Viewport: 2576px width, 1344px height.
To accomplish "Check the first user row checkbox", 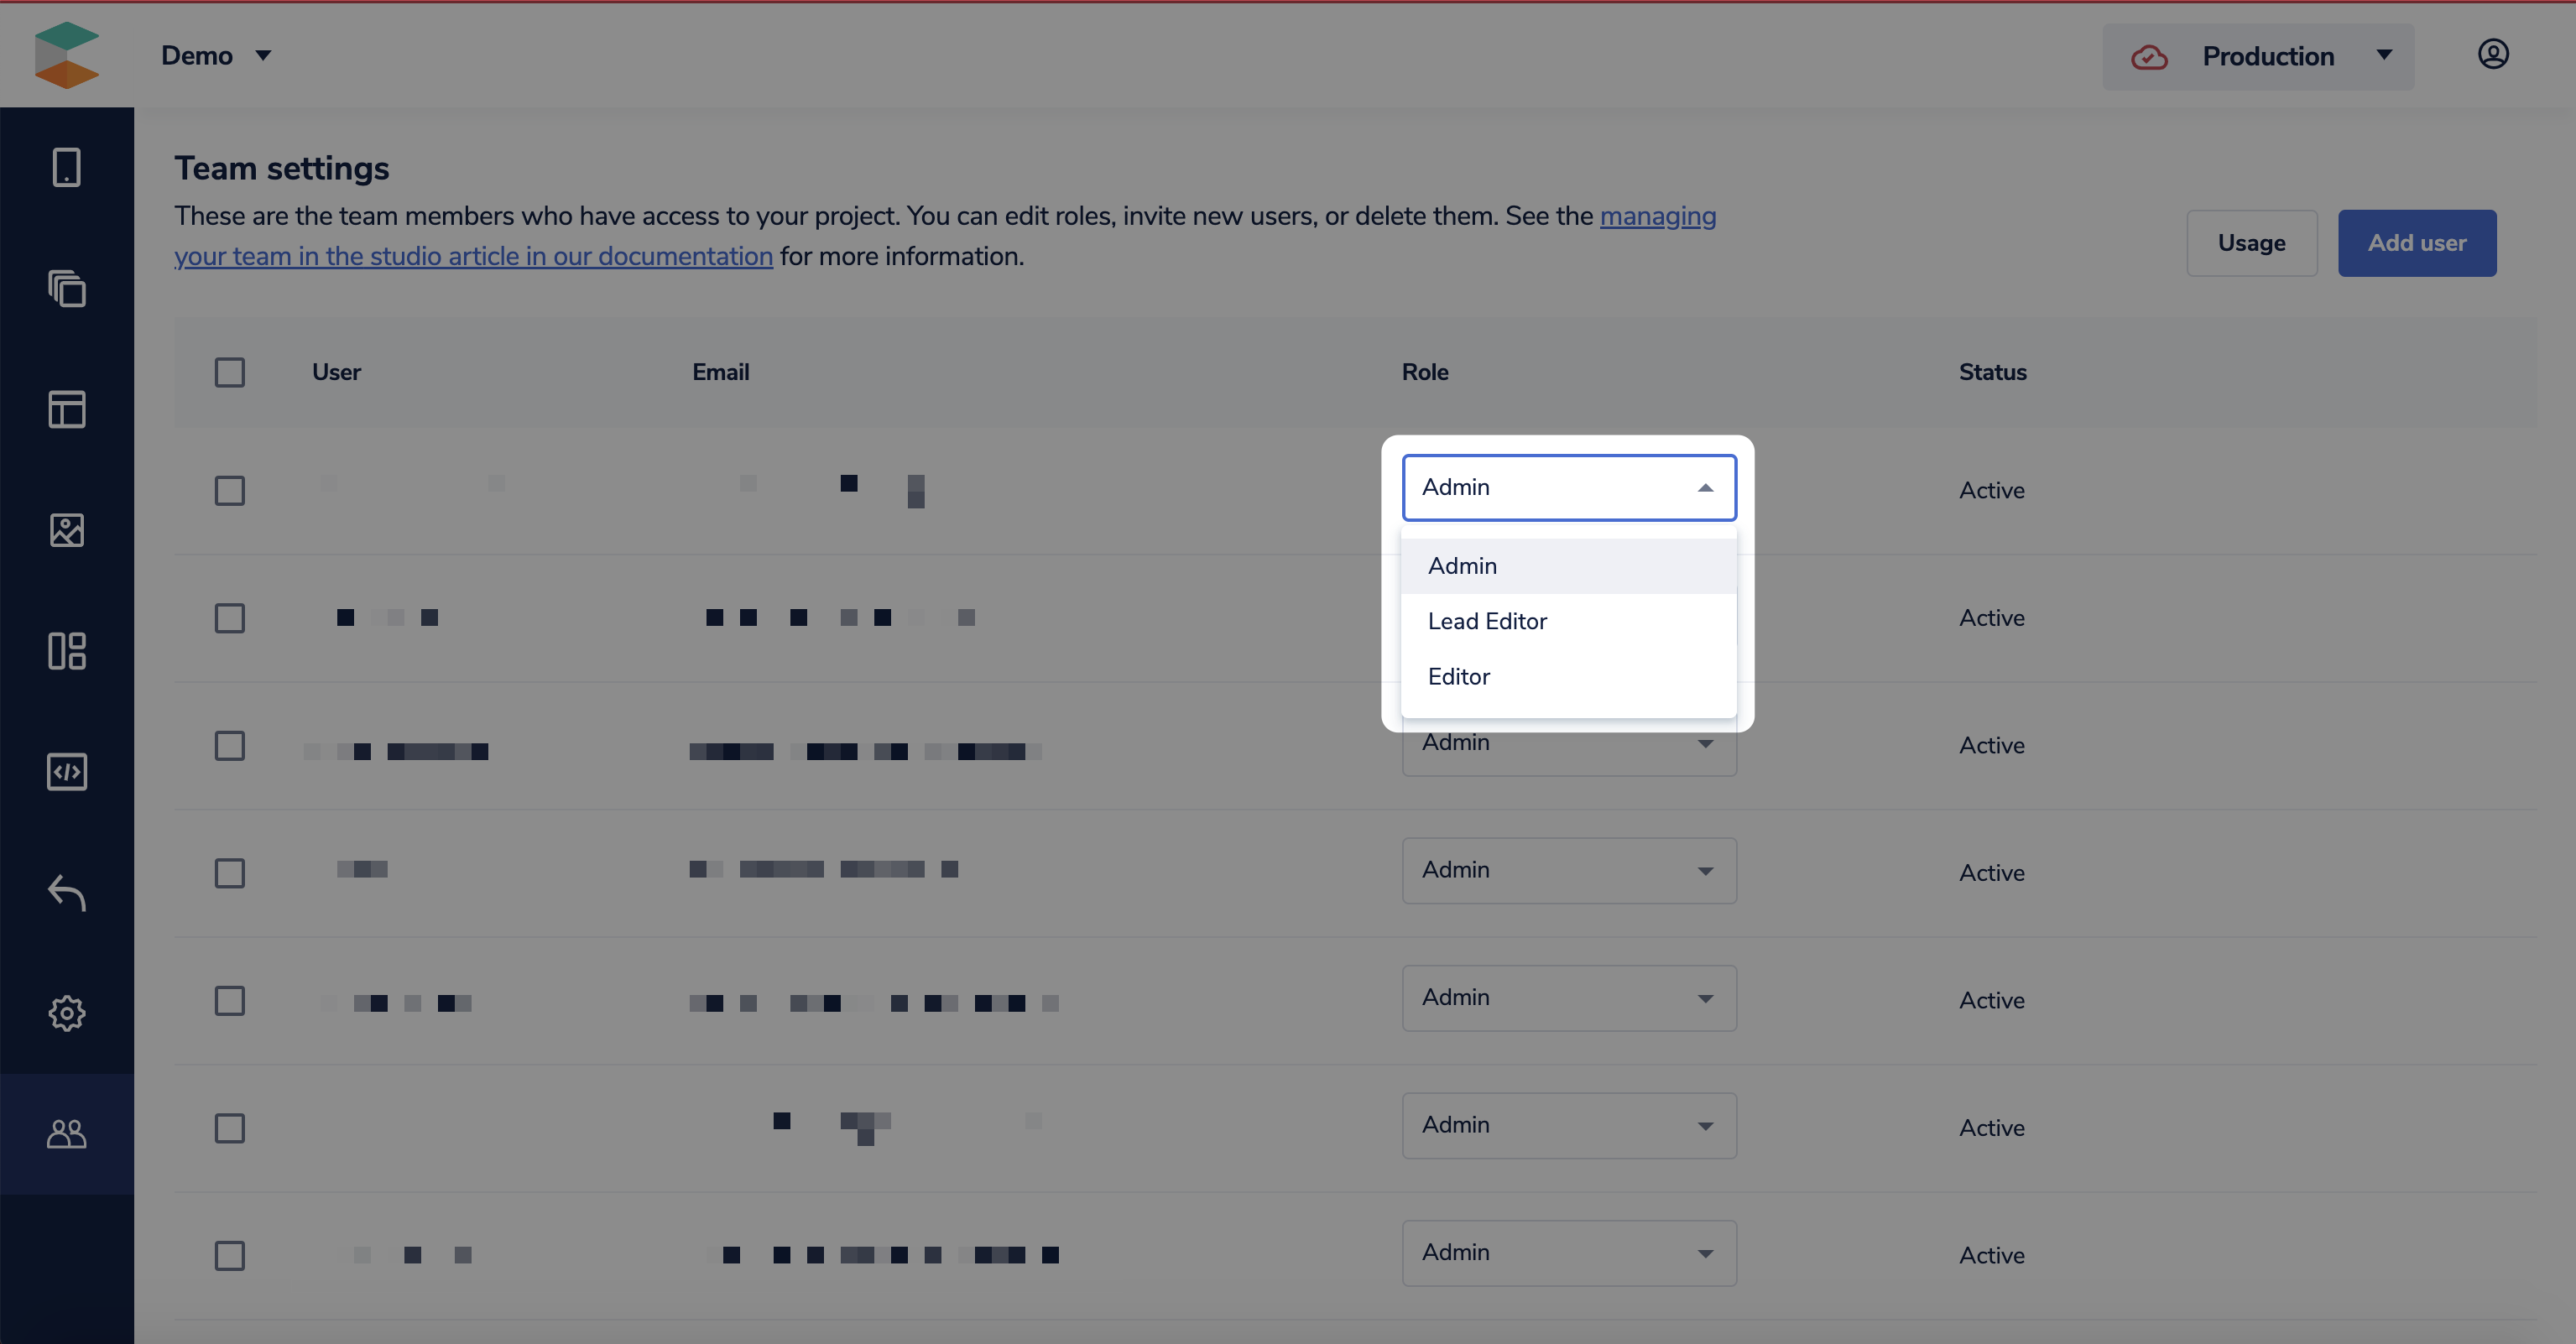I will pyautogui.click(x=229, y=490).
